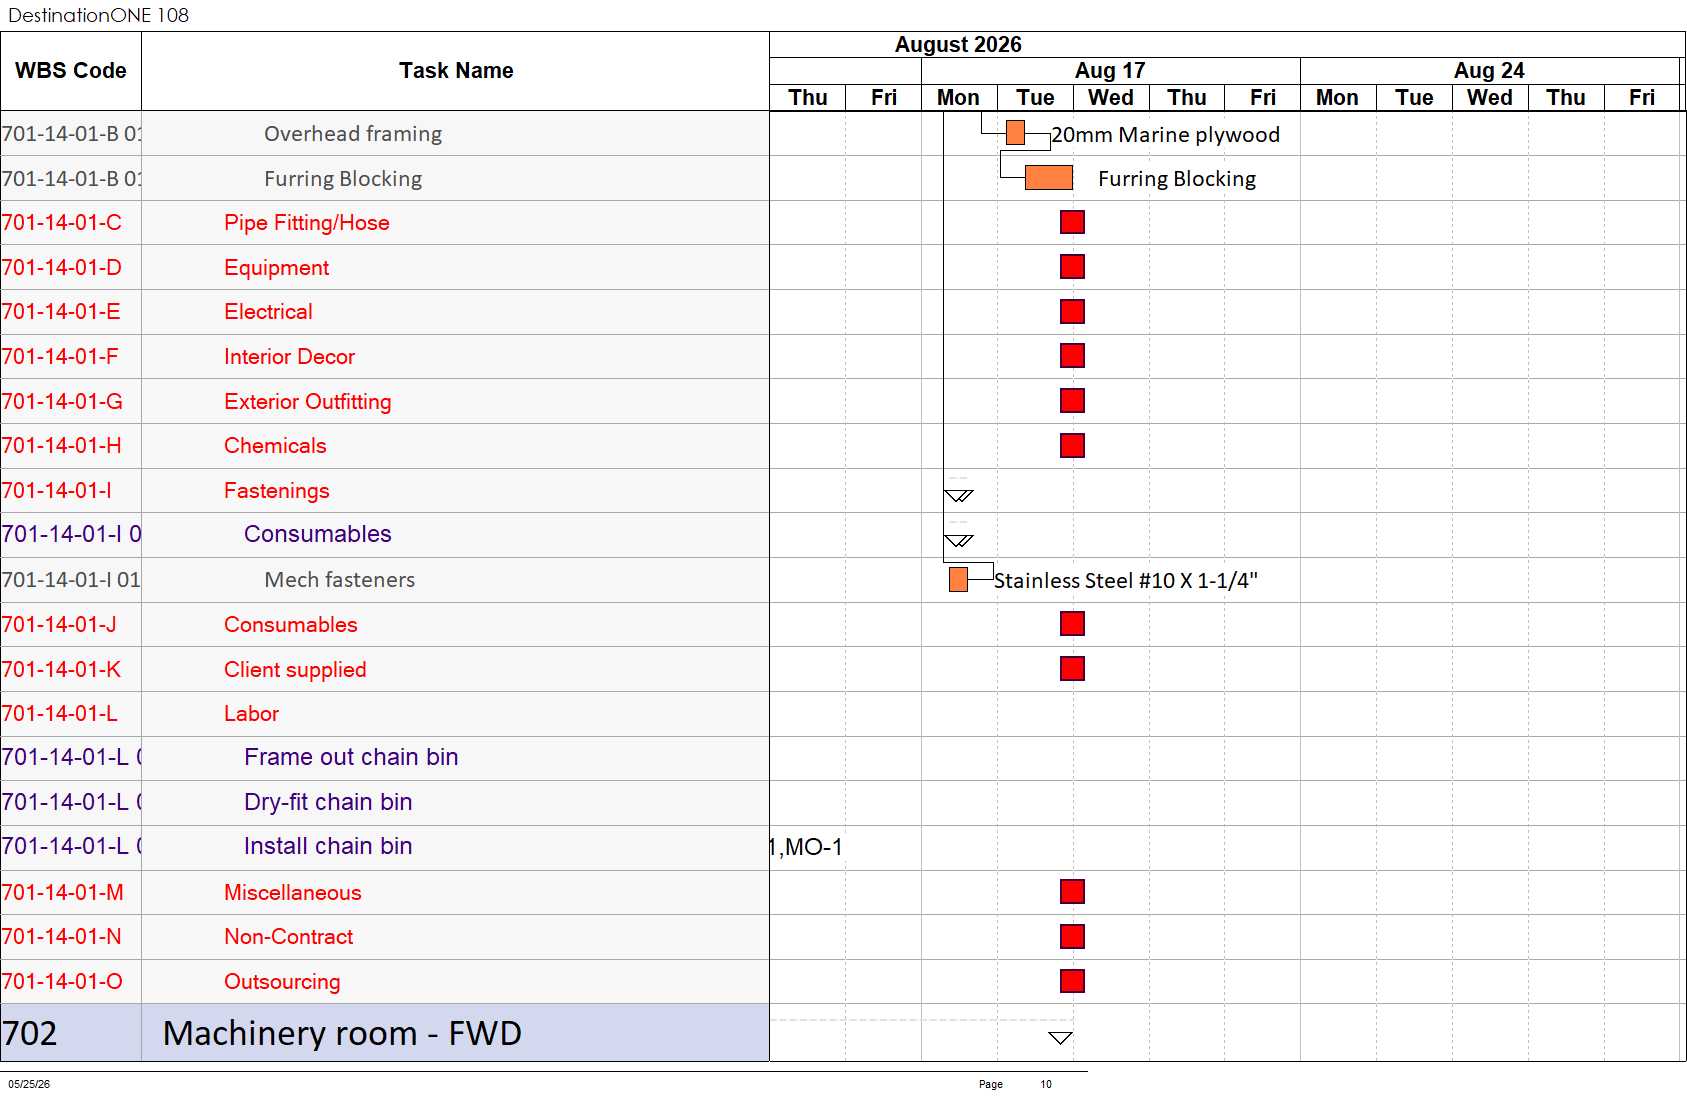1687x1097 pixels.
Task: Click the red milestone in row 701-14-01-J
Action: (1072, 624)
